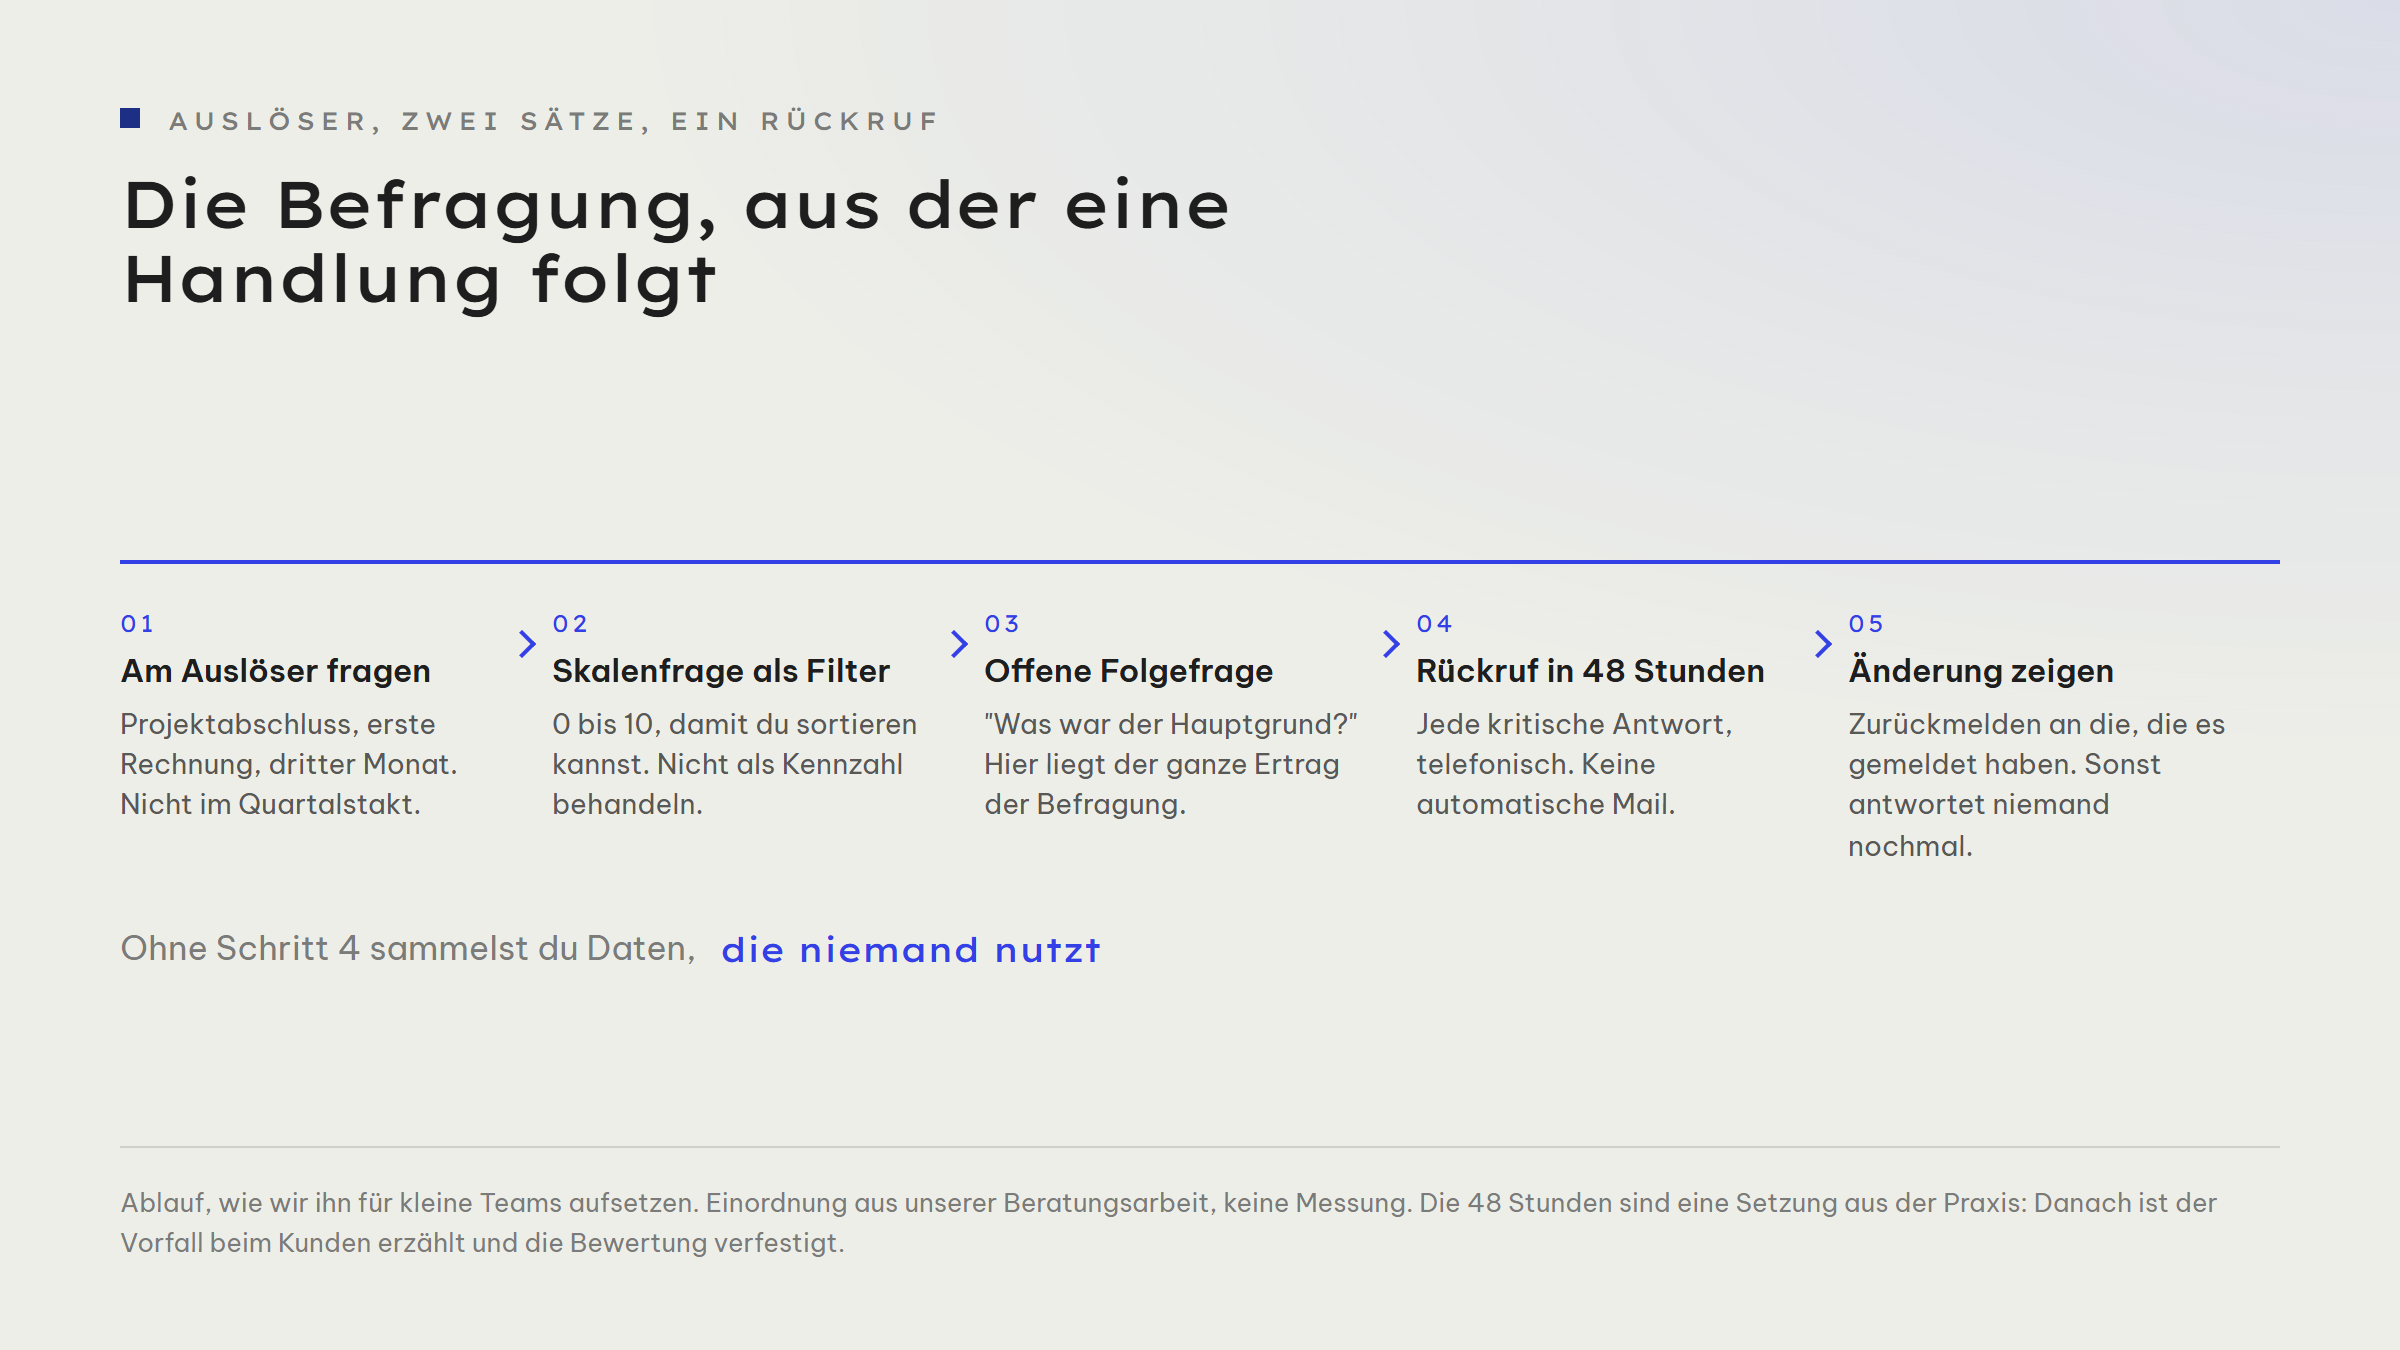Click the chevron arrow before step 05

tap(1823, 644)
